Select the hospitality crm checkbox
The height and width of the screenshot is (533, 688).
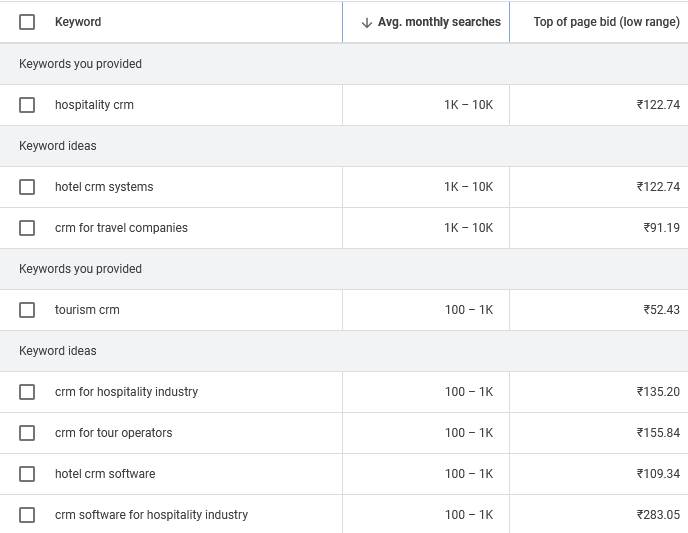27,105
